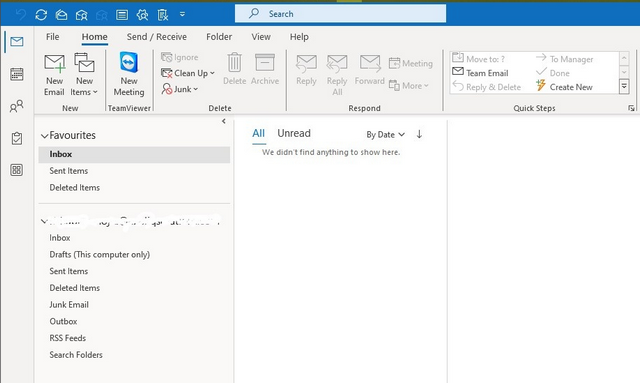
Task: Open the New Items dropdown
Action: 84,75
